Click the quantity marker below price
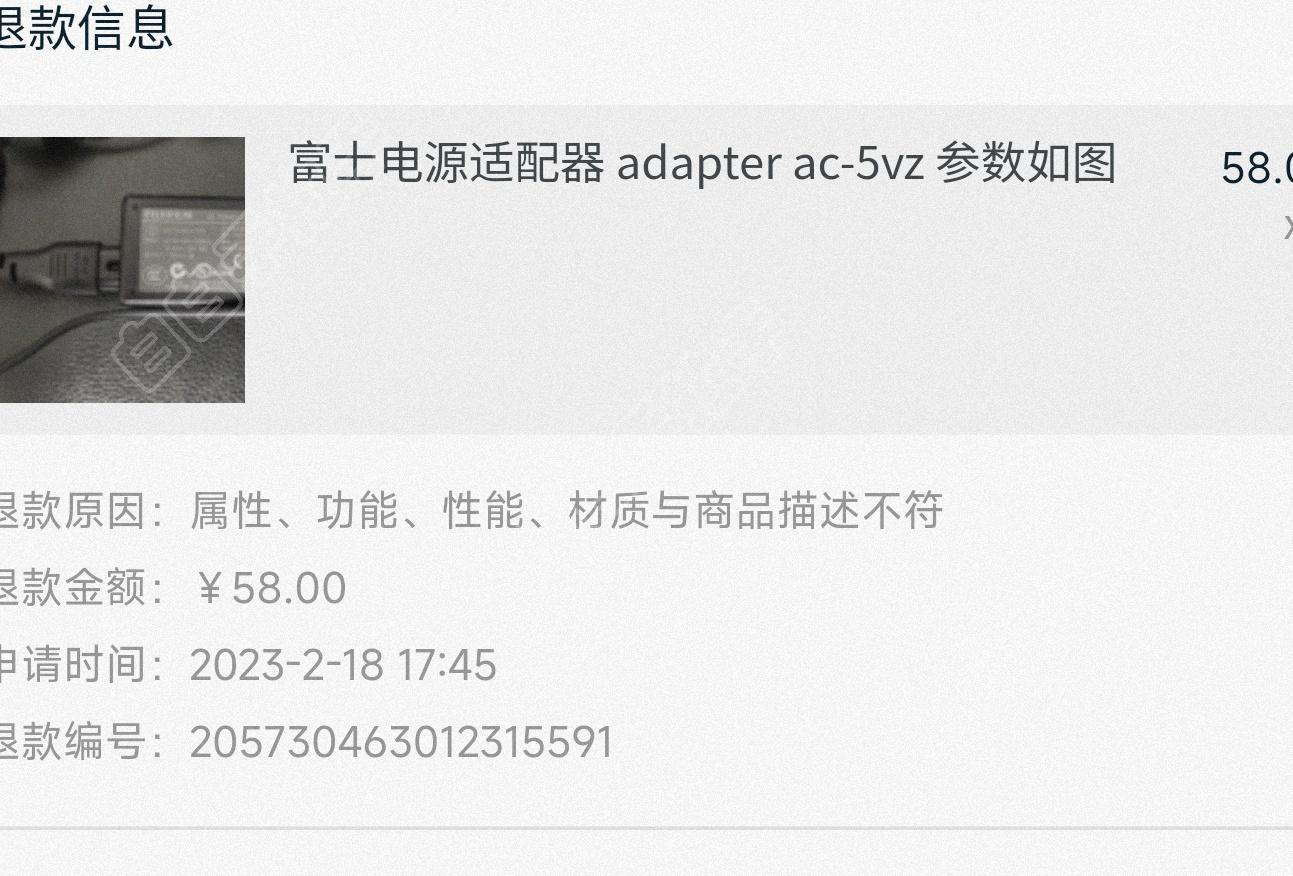The width and height of the screenshot is (1293, 876). 1288,227
